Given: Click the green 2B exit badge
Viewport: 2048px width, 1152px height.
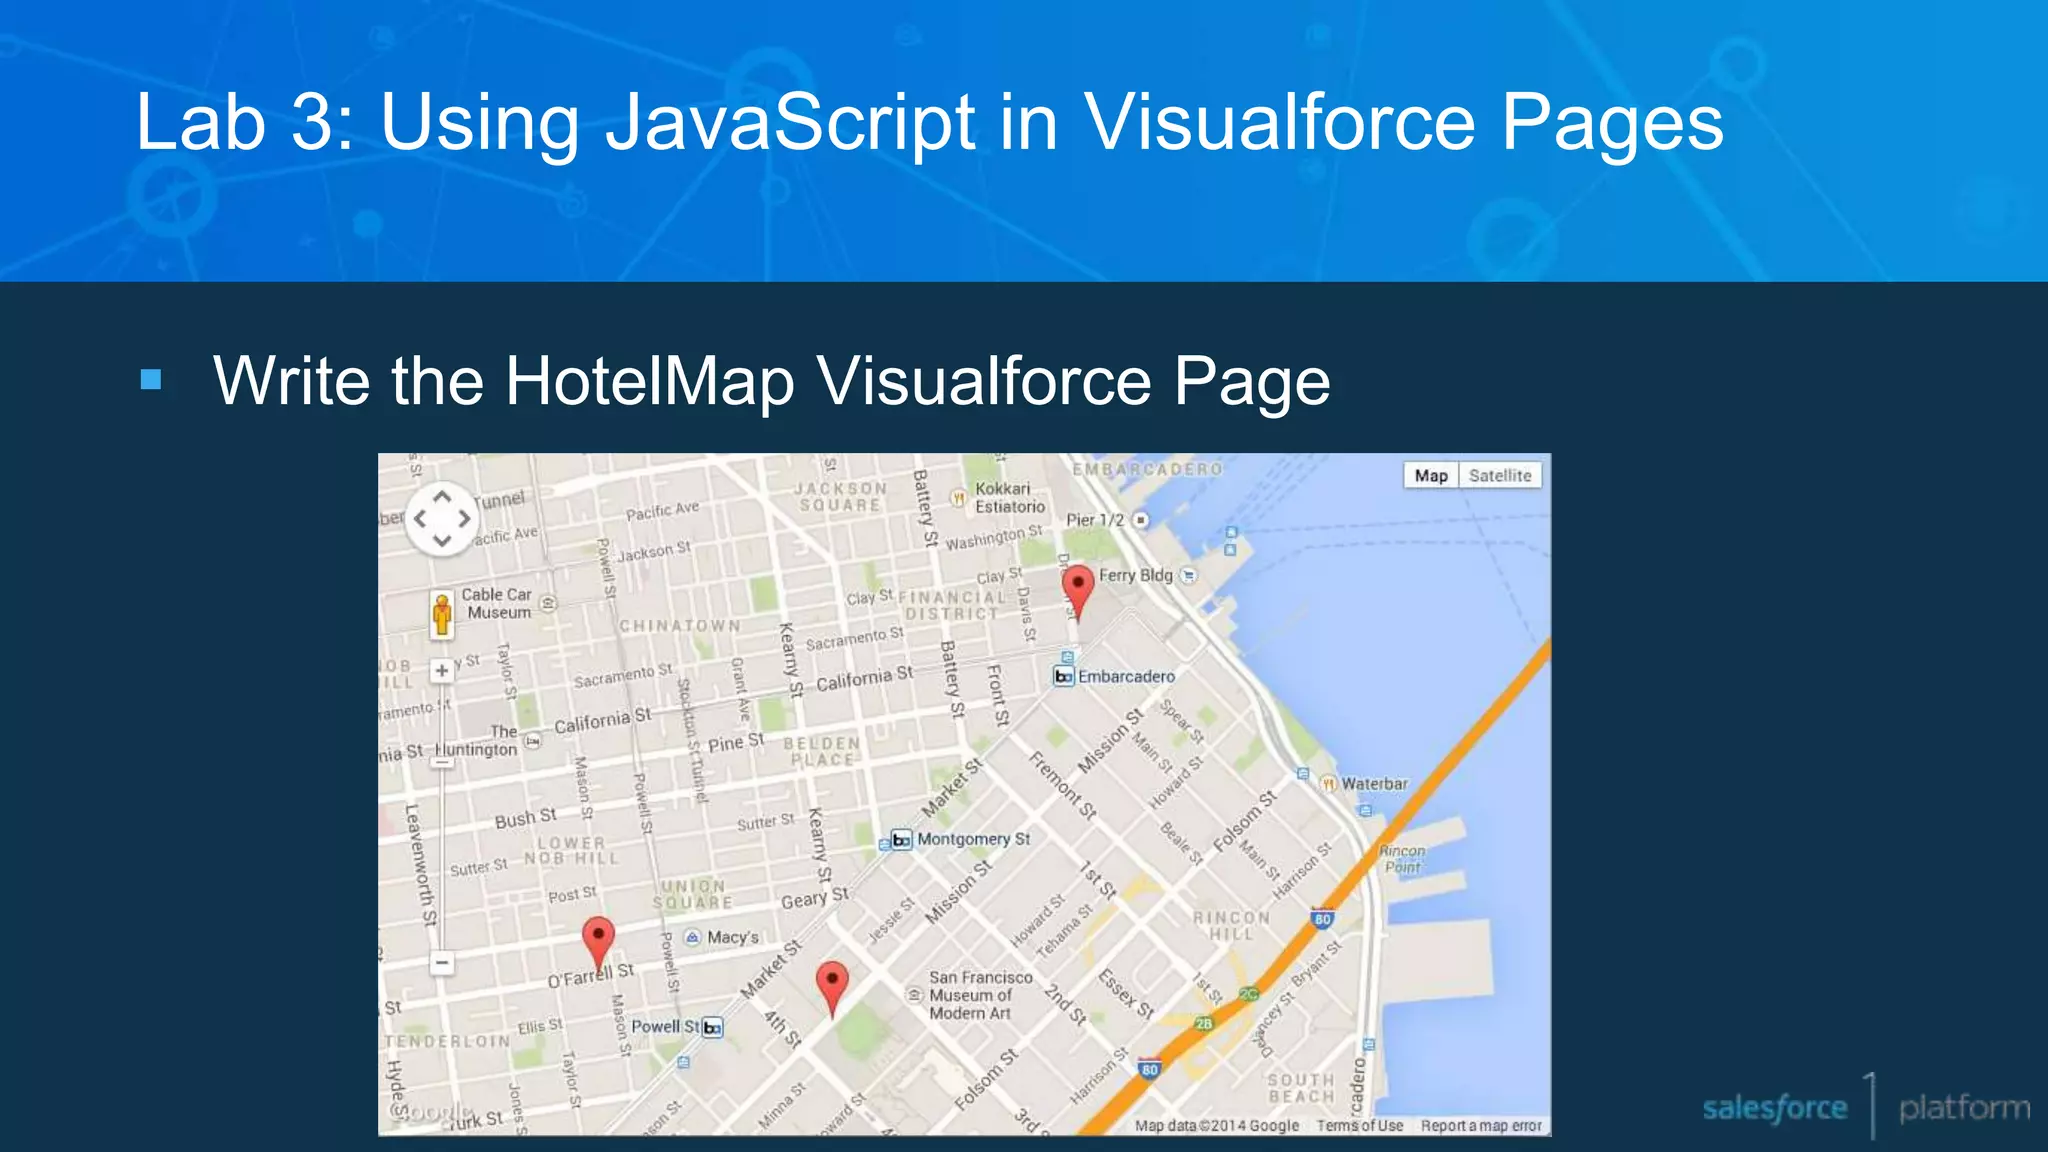Looking at the screenshot, I should point(1204,1024).
